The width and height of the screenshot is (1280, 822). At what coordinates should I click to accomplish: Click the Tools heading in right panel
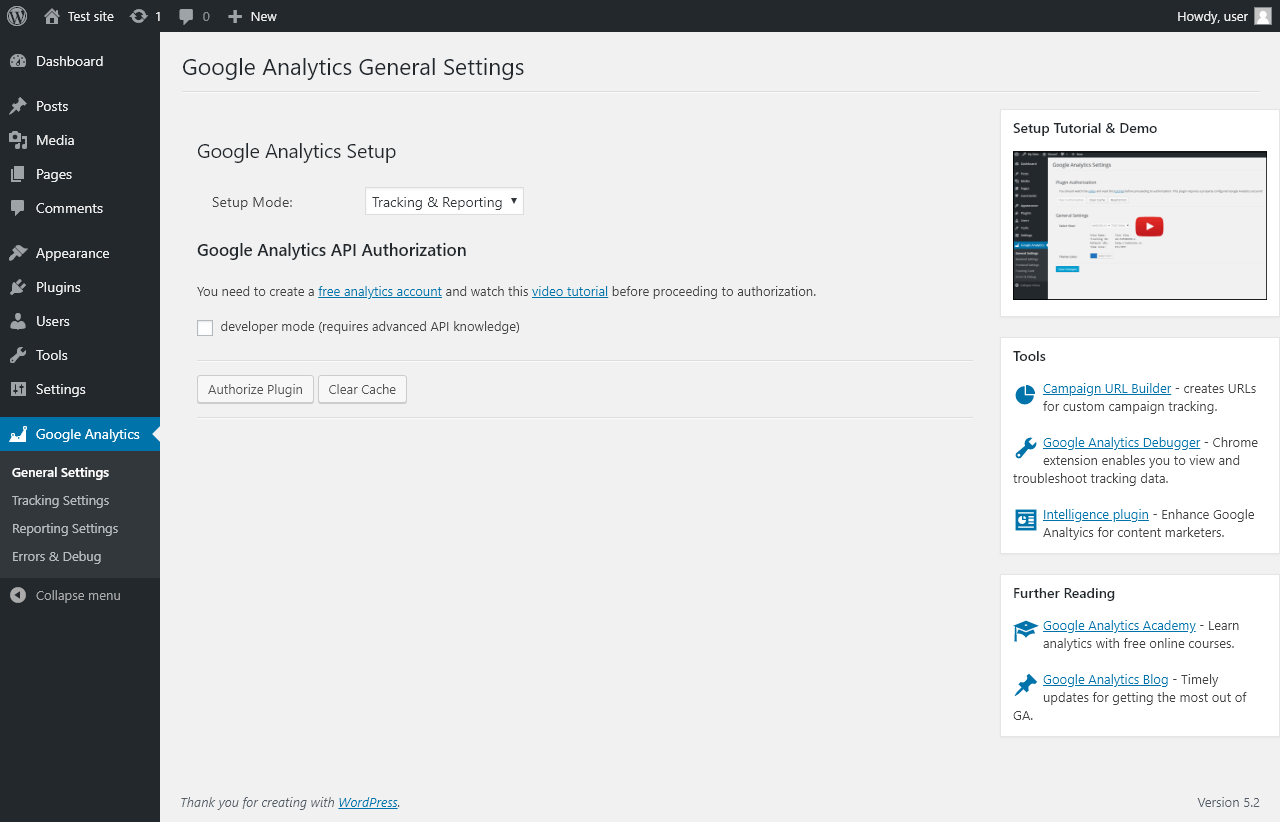(1029, 356)
